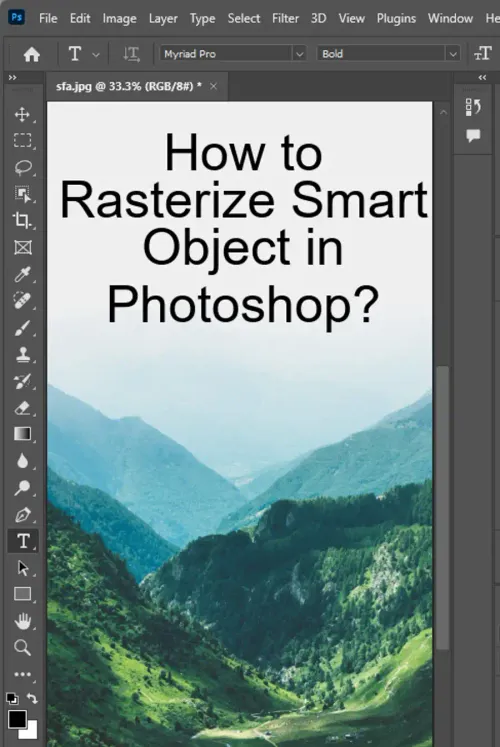Open the View menu
The height and width of the screenshot is (747, 500).
point(351,19)
